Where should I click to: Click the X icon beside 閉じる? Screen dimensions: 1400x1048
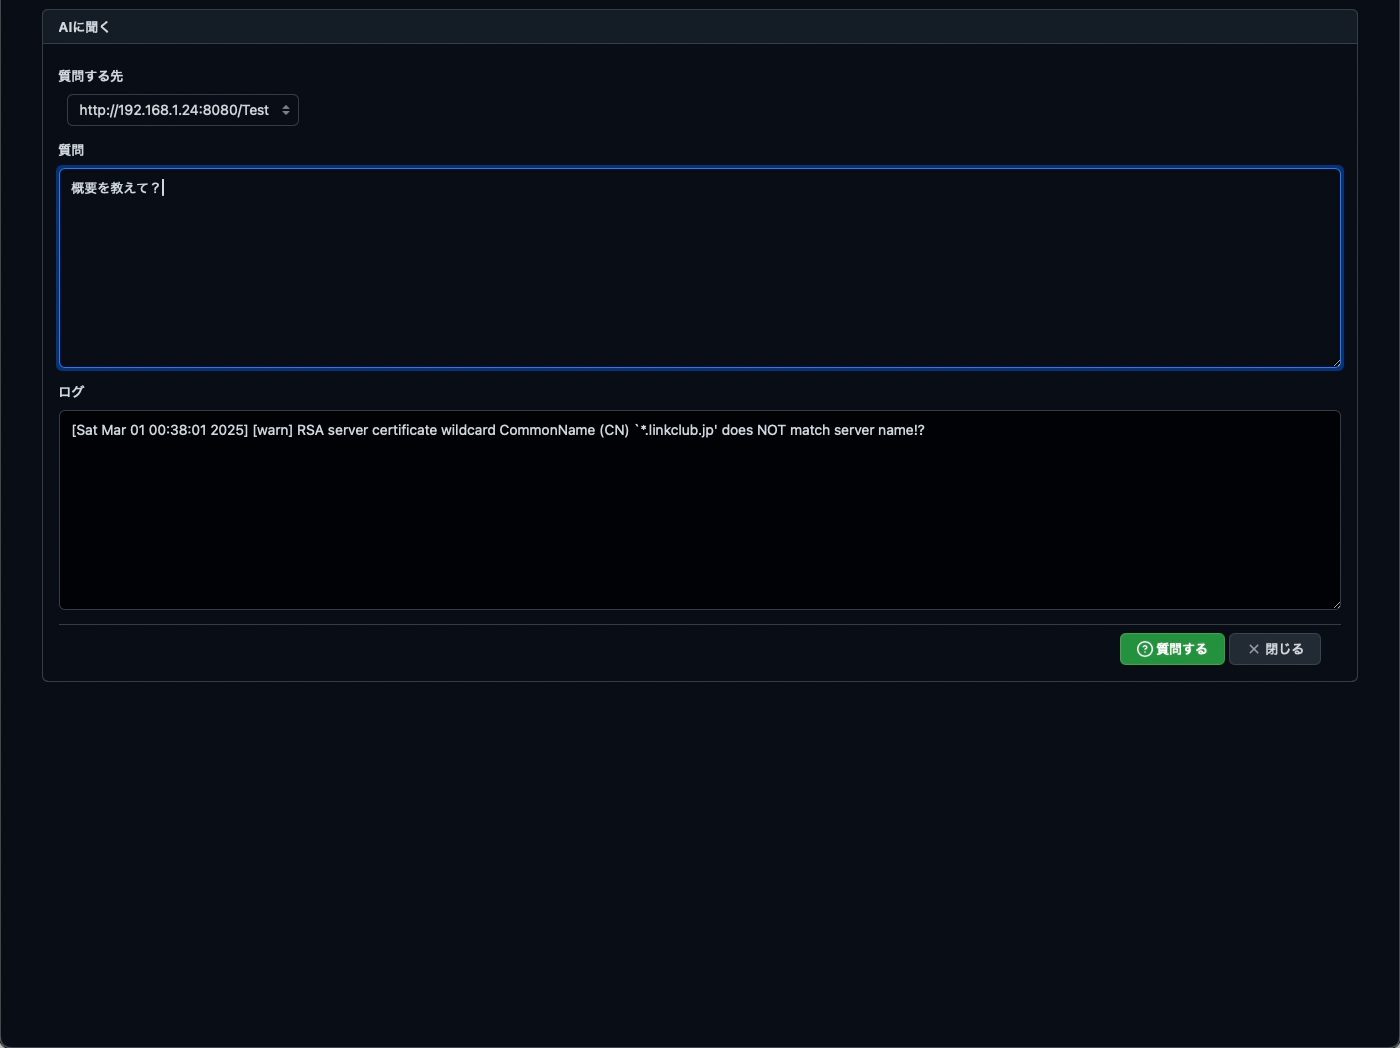click(1253, 649)
